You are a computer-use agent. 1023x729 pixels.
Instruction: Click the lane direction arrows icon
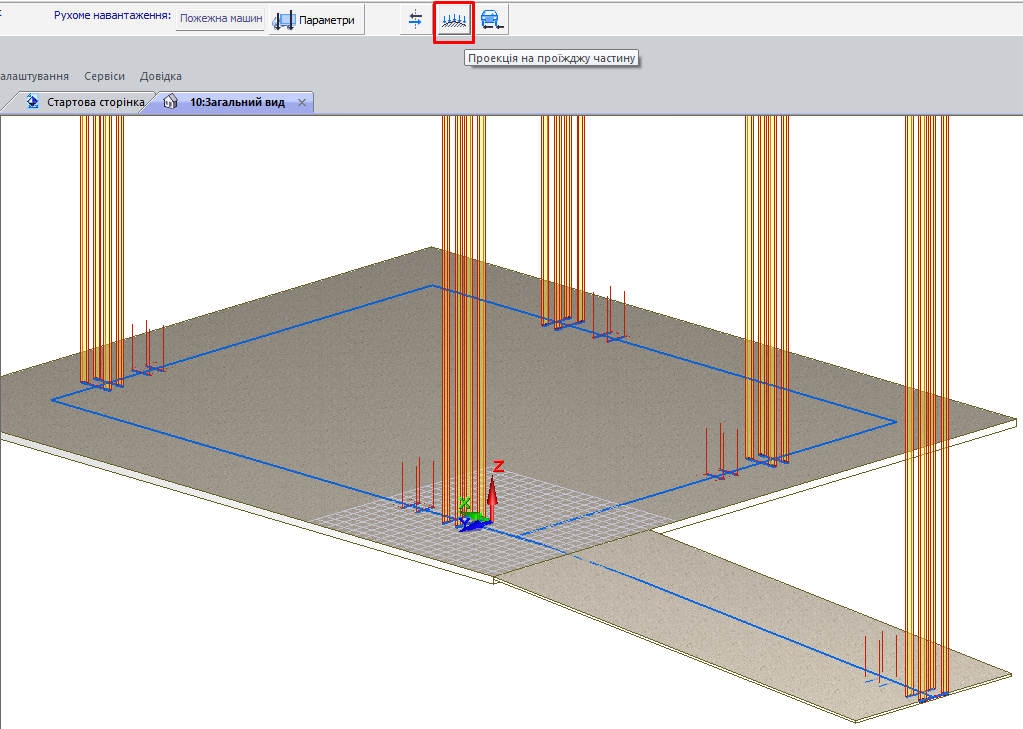(x=416, y=20)
